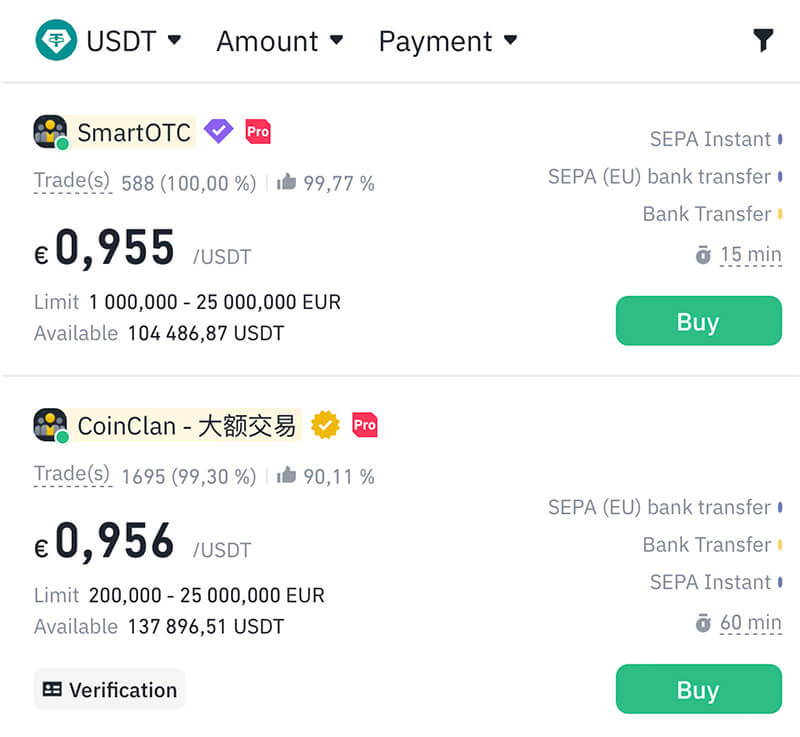Click SmartOTC's purple verified badge

pyautogui.click(x=218, y=131)
